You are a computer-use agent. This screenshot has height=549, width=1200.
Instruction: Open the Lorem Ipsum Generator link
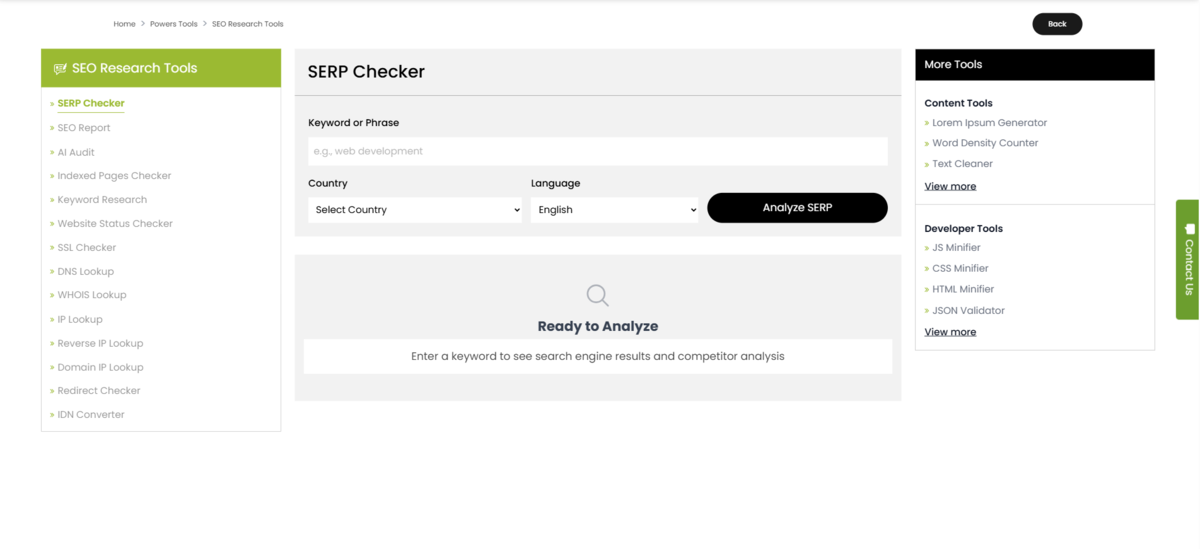pos(989,123)
